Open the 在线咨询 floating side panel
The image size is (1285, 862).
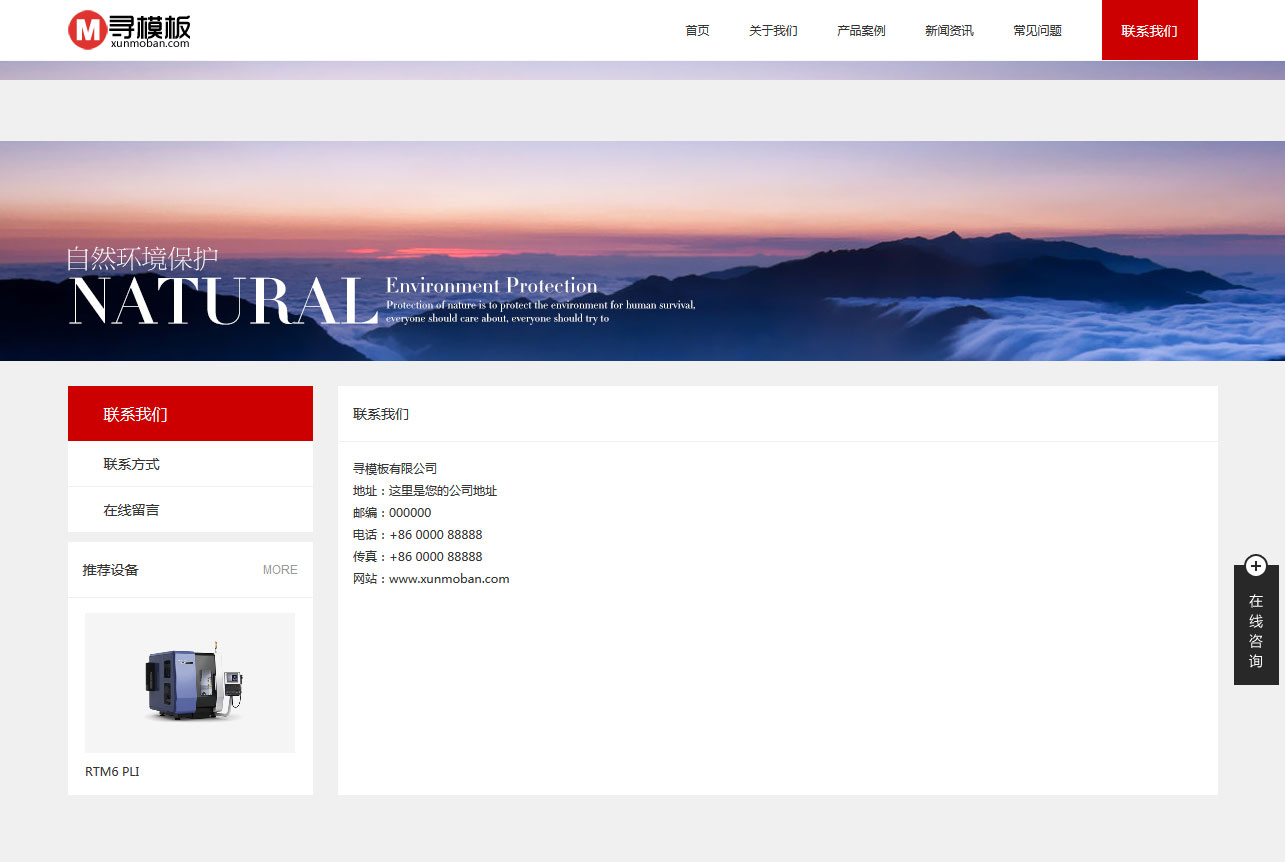[1256, 630]
